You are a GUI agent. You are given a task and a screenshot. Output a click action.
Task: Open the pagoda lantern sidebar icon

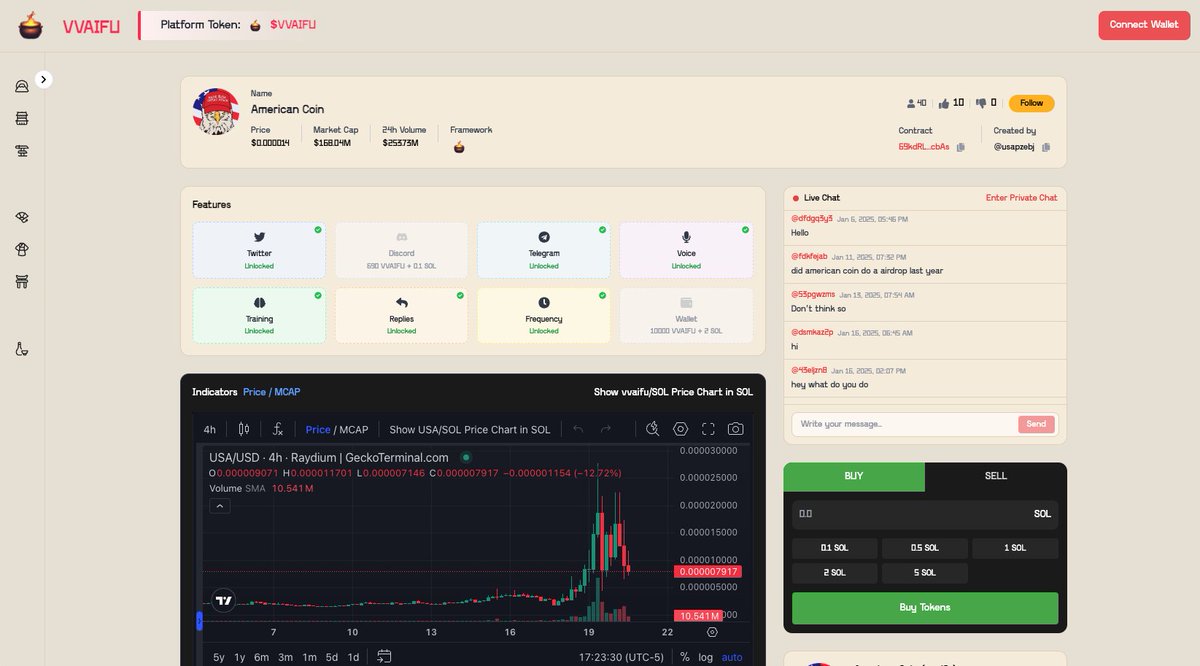[x=22, y=119]
